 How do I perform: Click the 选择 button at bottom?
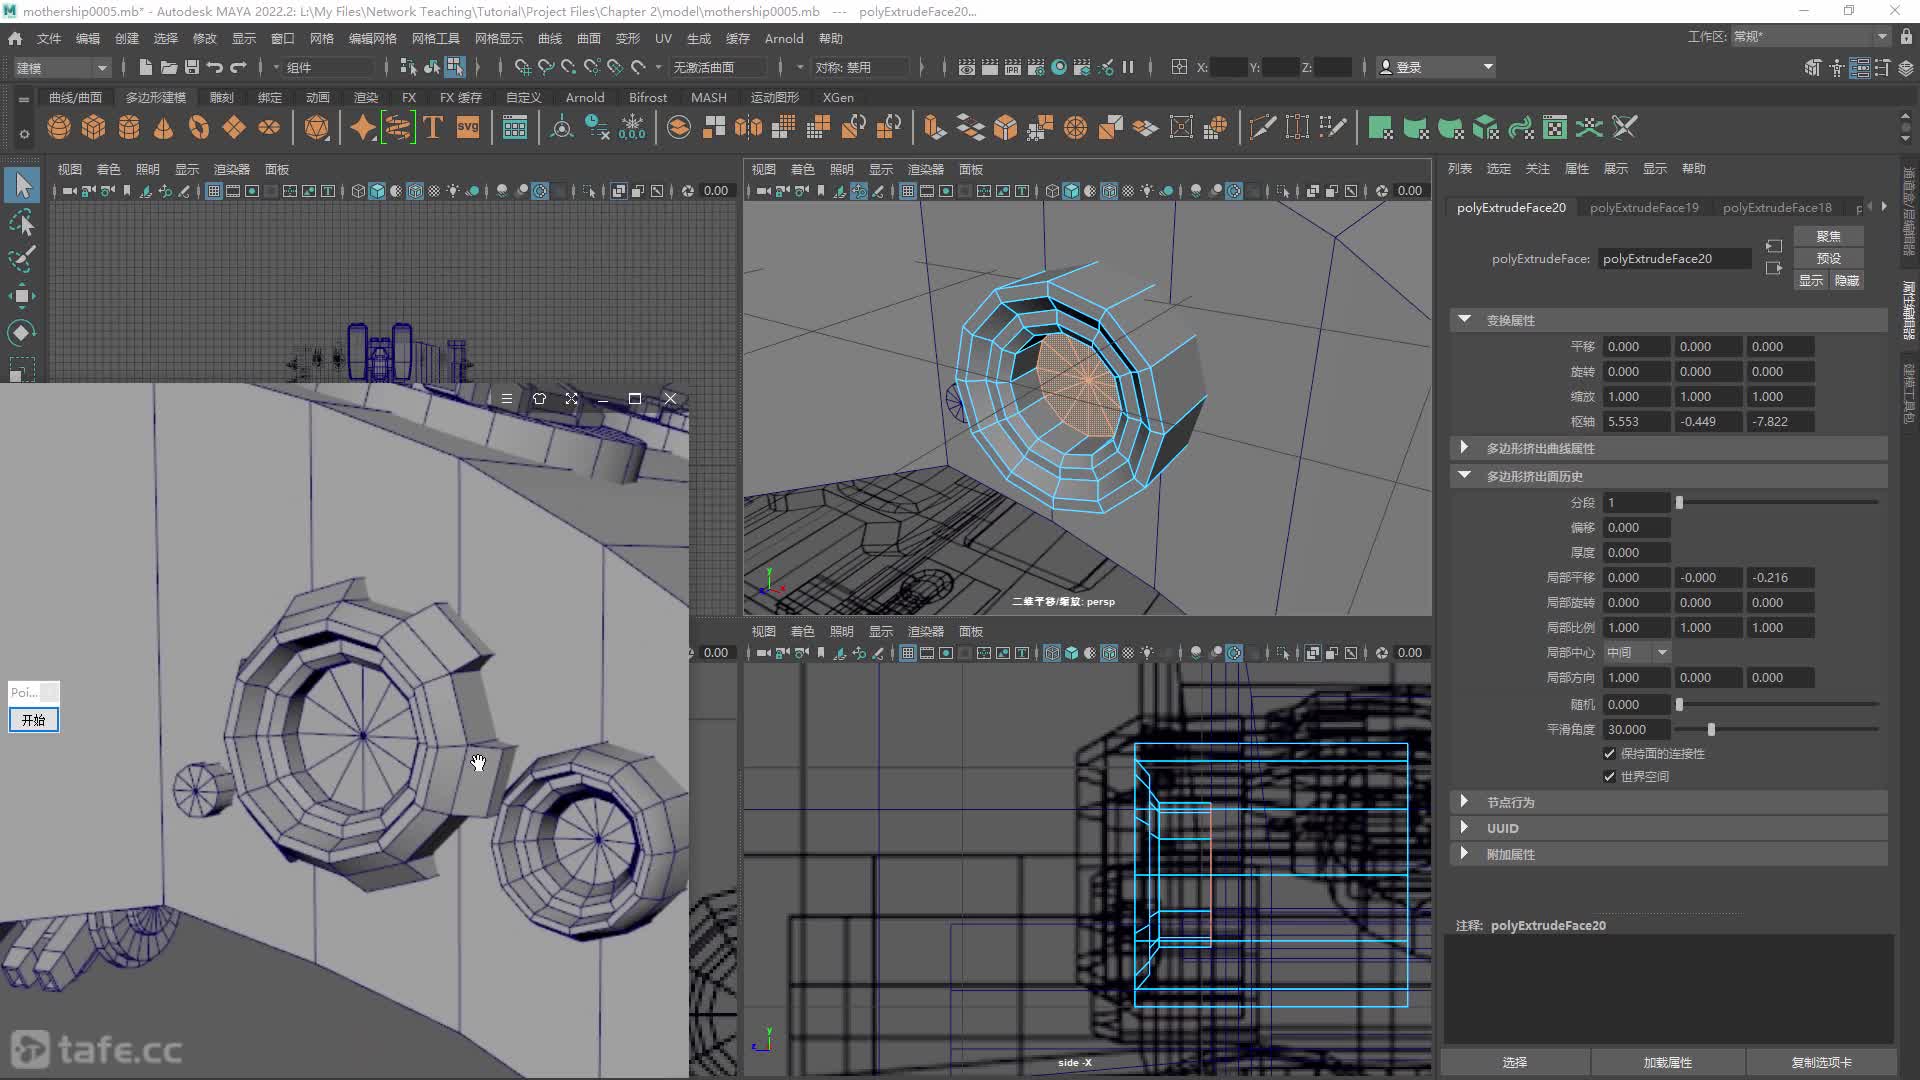(1515, 1062)
